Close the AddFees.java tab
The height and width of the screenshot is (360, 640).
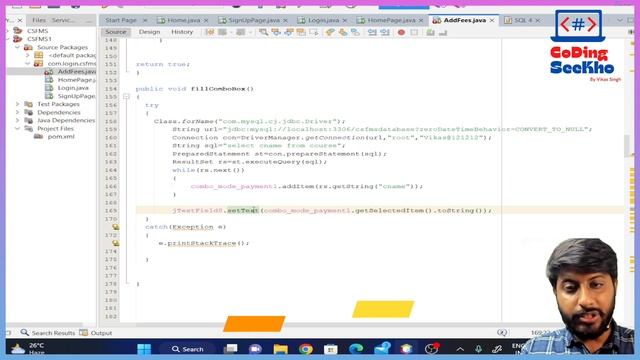(x=492, y=20)
